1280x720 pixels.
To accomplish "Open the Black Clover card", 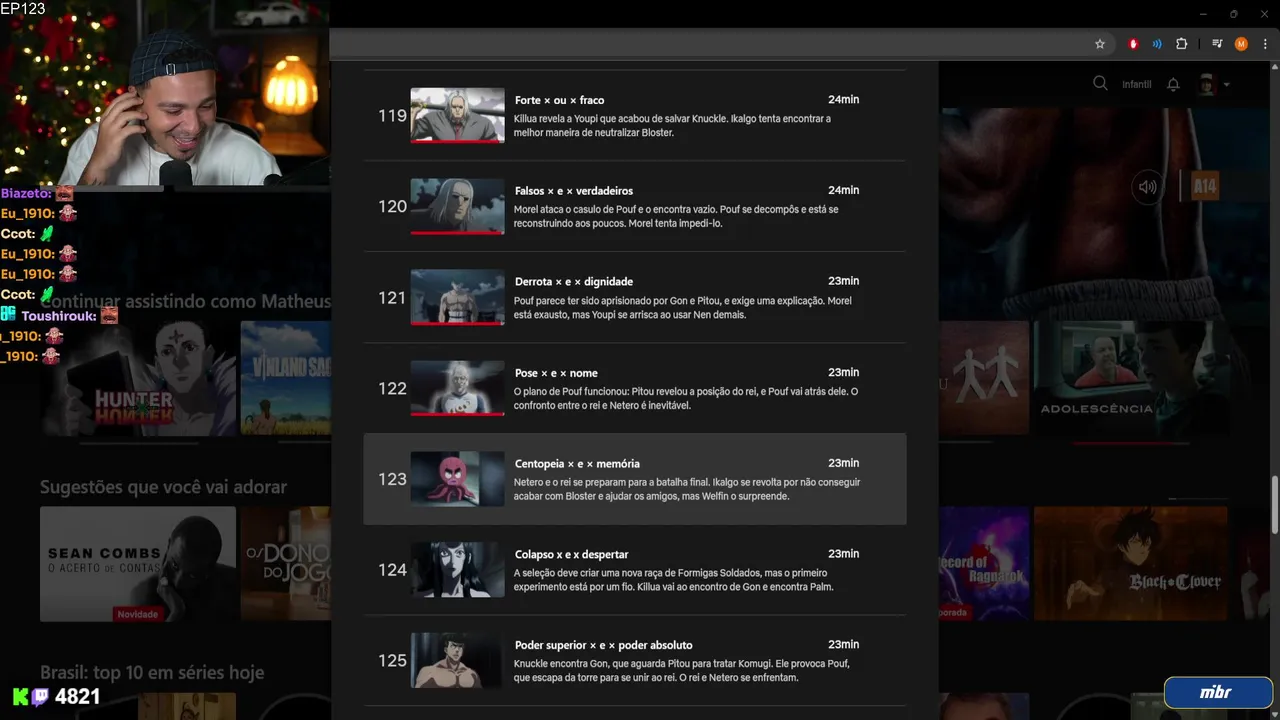I will [1130, 564].
